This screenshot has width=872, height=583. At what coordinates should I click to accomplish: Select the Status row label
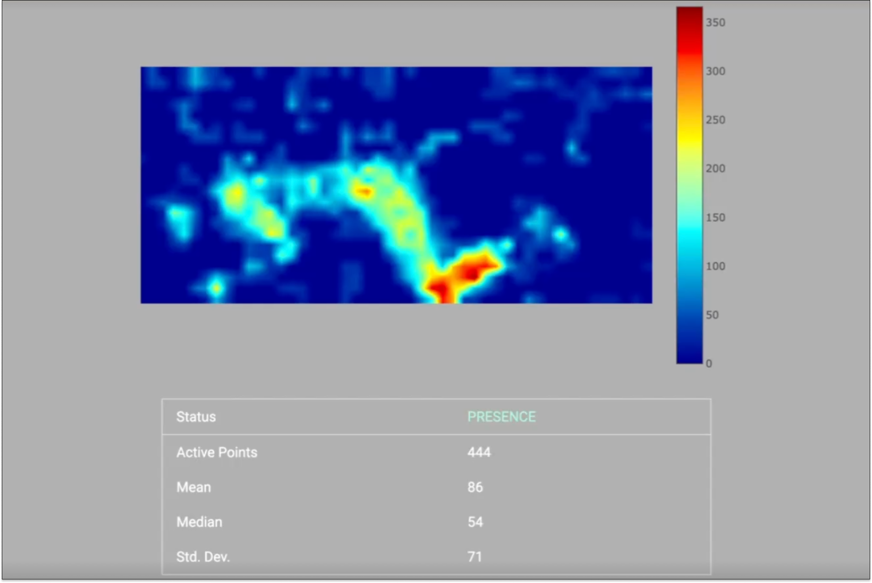point(196,417)
